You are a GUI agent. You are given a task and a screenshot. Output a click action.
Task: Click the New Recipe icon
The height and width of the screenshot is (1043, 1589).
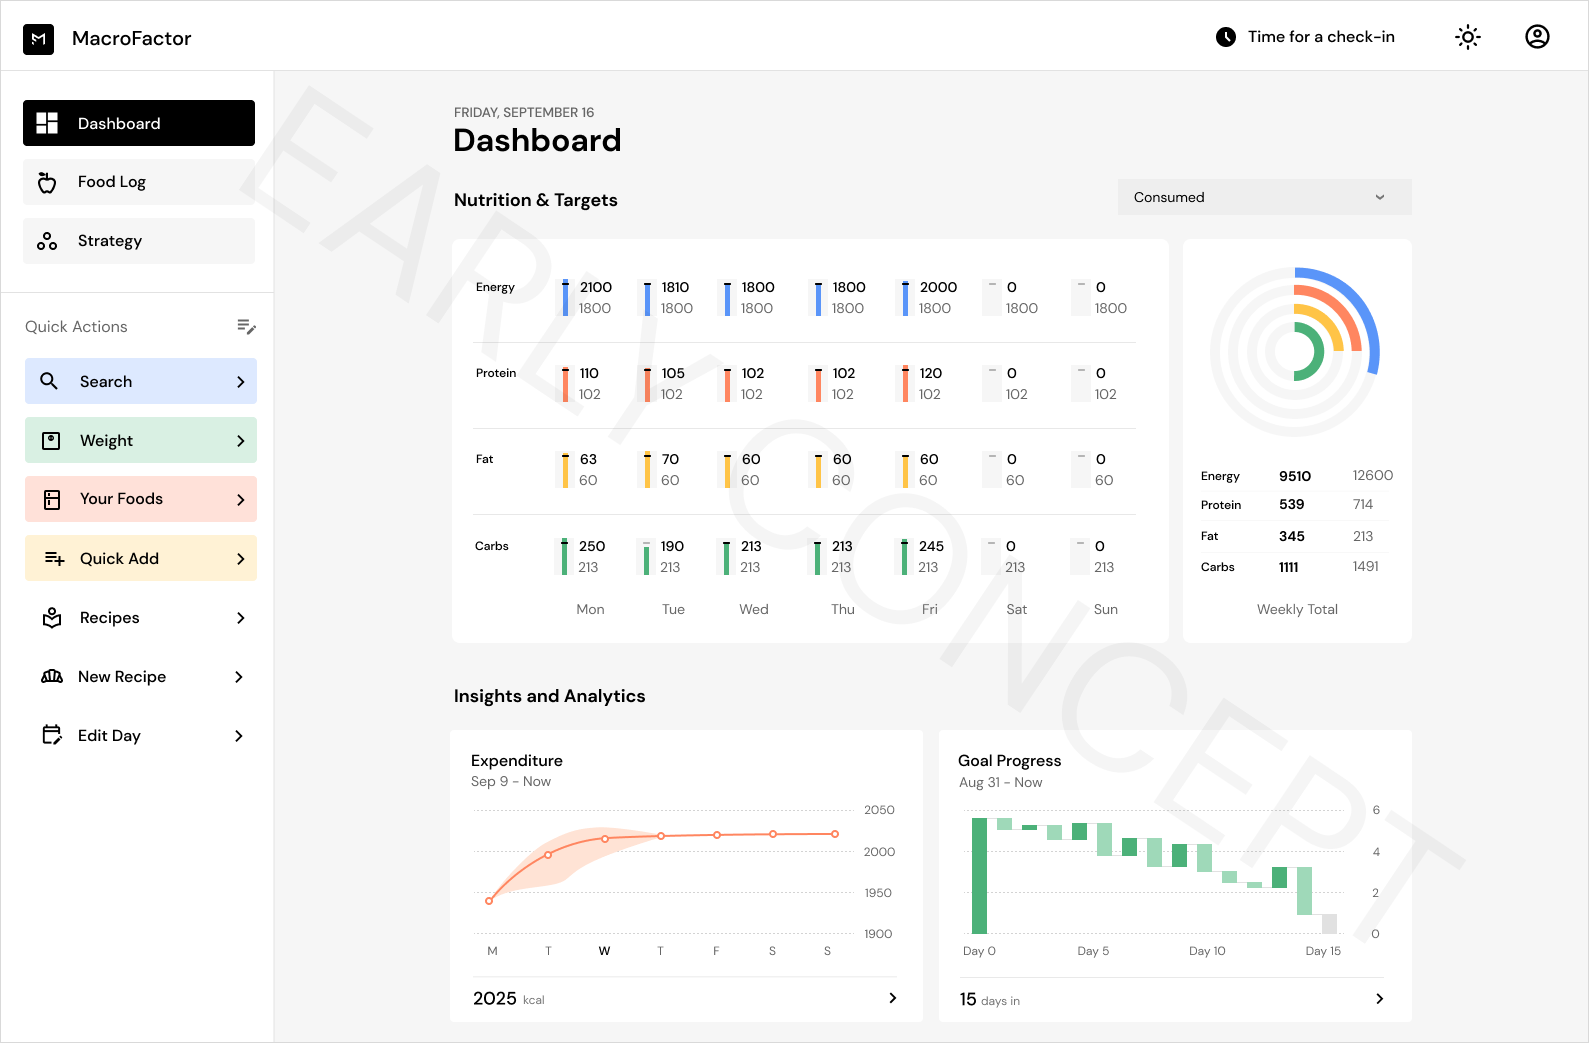[x=52, y=677]
